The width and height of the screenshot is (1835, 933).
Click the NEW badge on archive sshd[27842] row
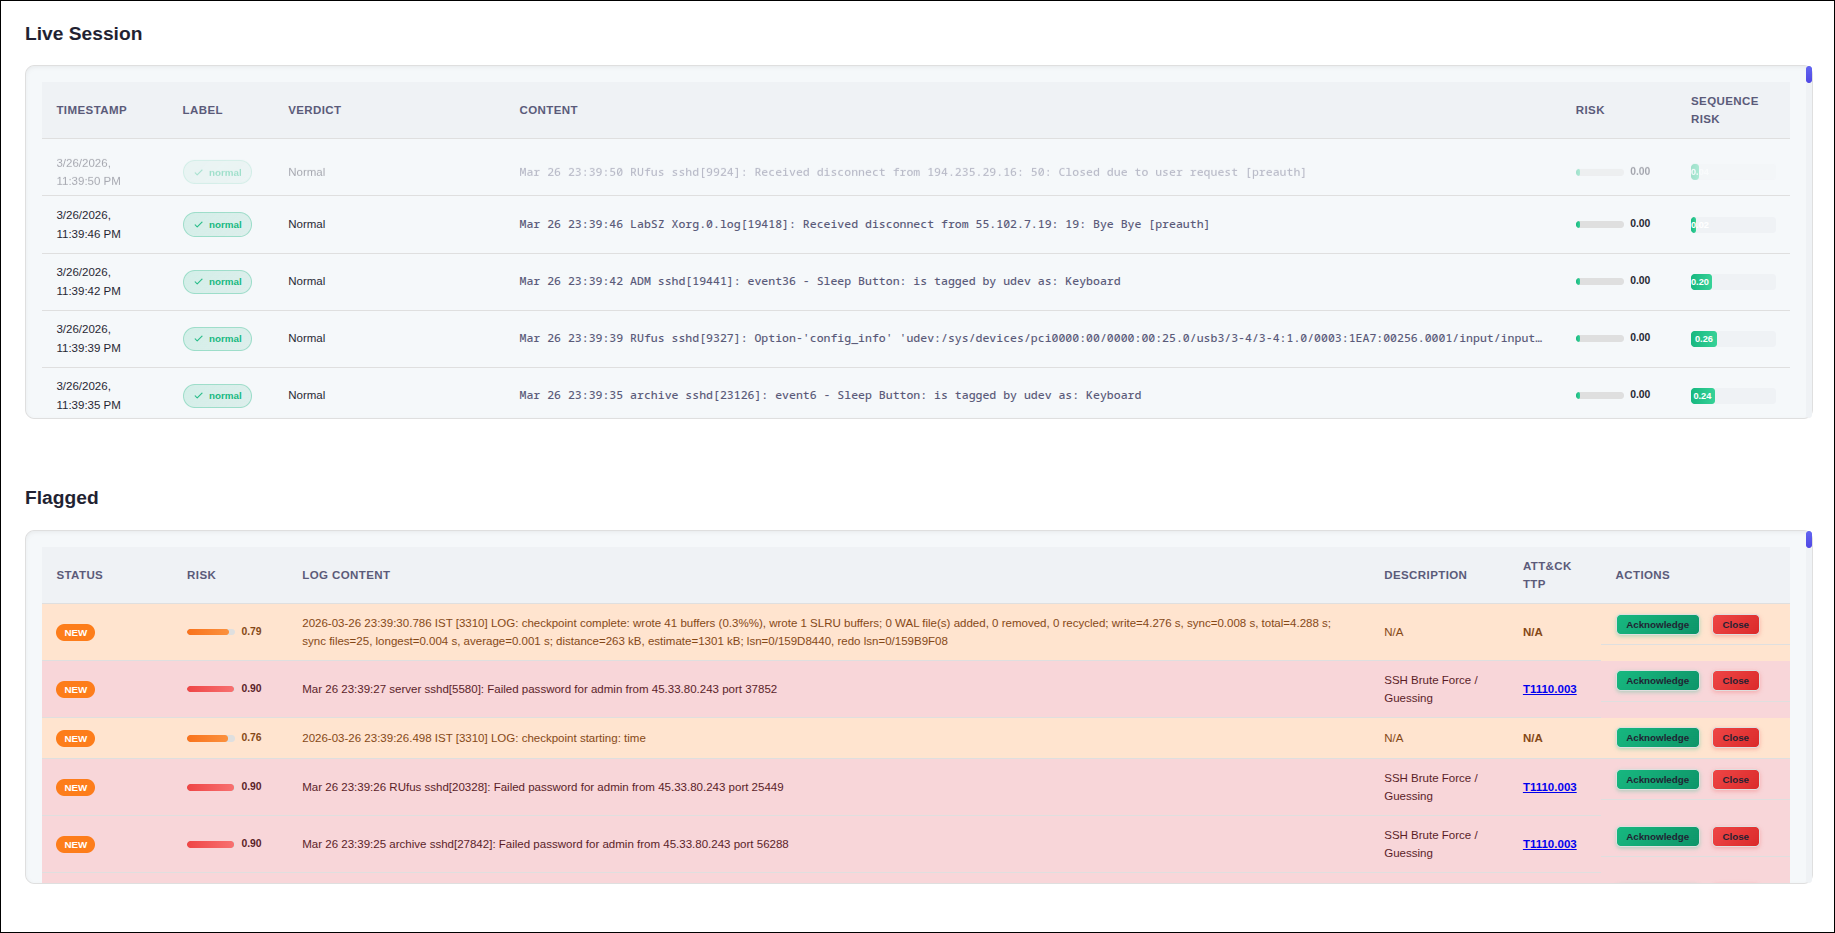tap(76, 845)
